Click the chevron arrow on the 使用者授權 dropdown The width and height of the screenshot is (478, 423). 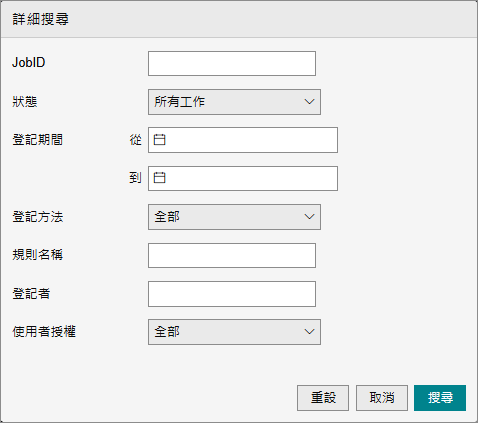point(309,332)
